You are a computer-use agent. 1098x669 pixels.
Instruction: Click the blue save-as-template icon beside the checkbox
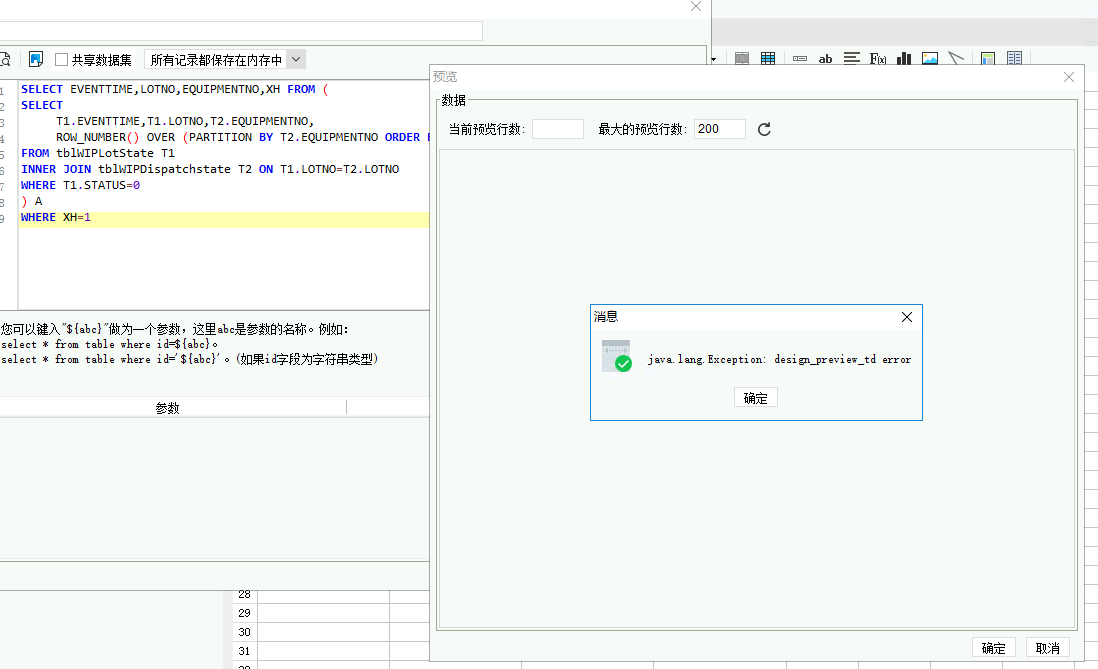[36, 60]
